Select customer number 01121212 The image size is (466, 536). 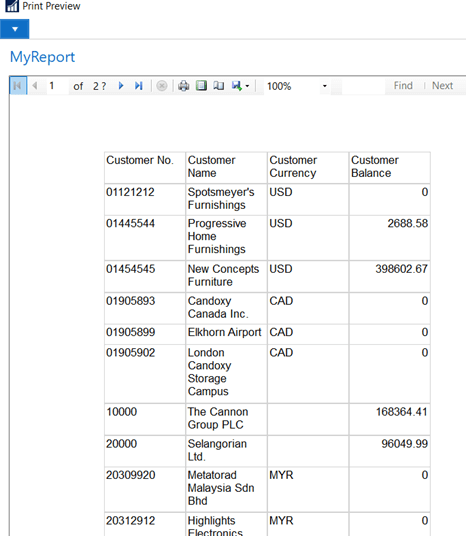click(130, 192)
